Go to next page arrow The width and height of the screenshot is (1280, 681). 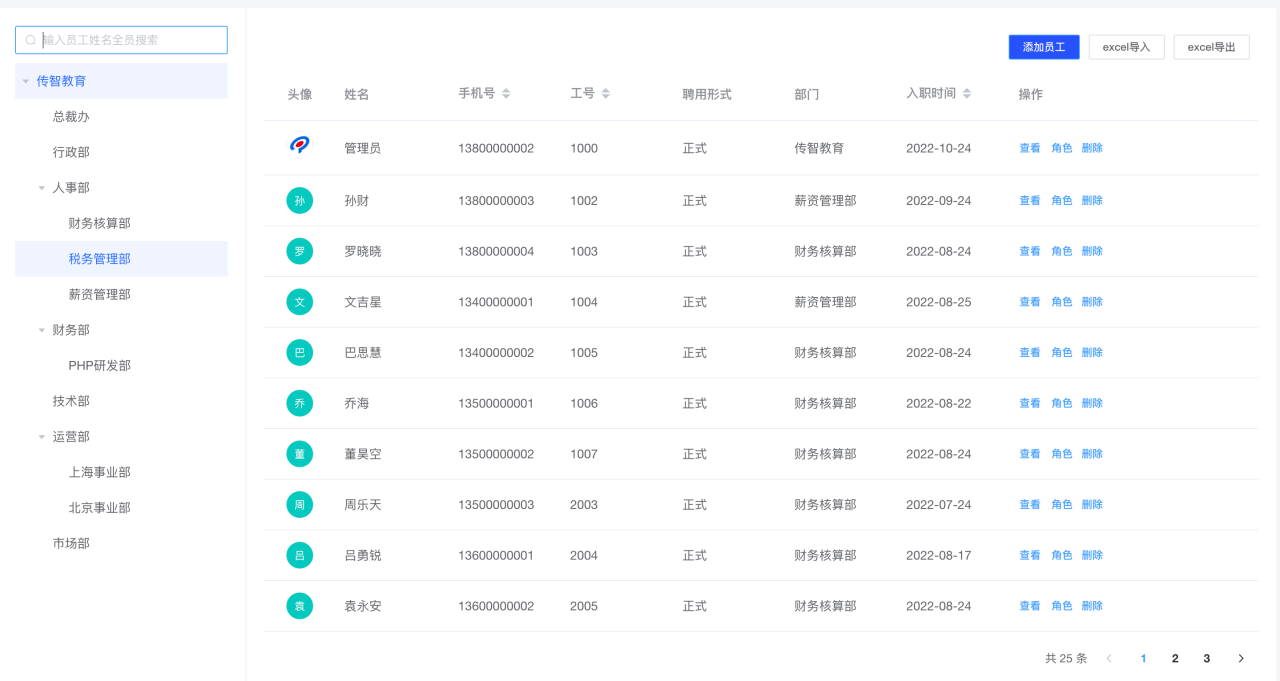[x=1241, y=658]
